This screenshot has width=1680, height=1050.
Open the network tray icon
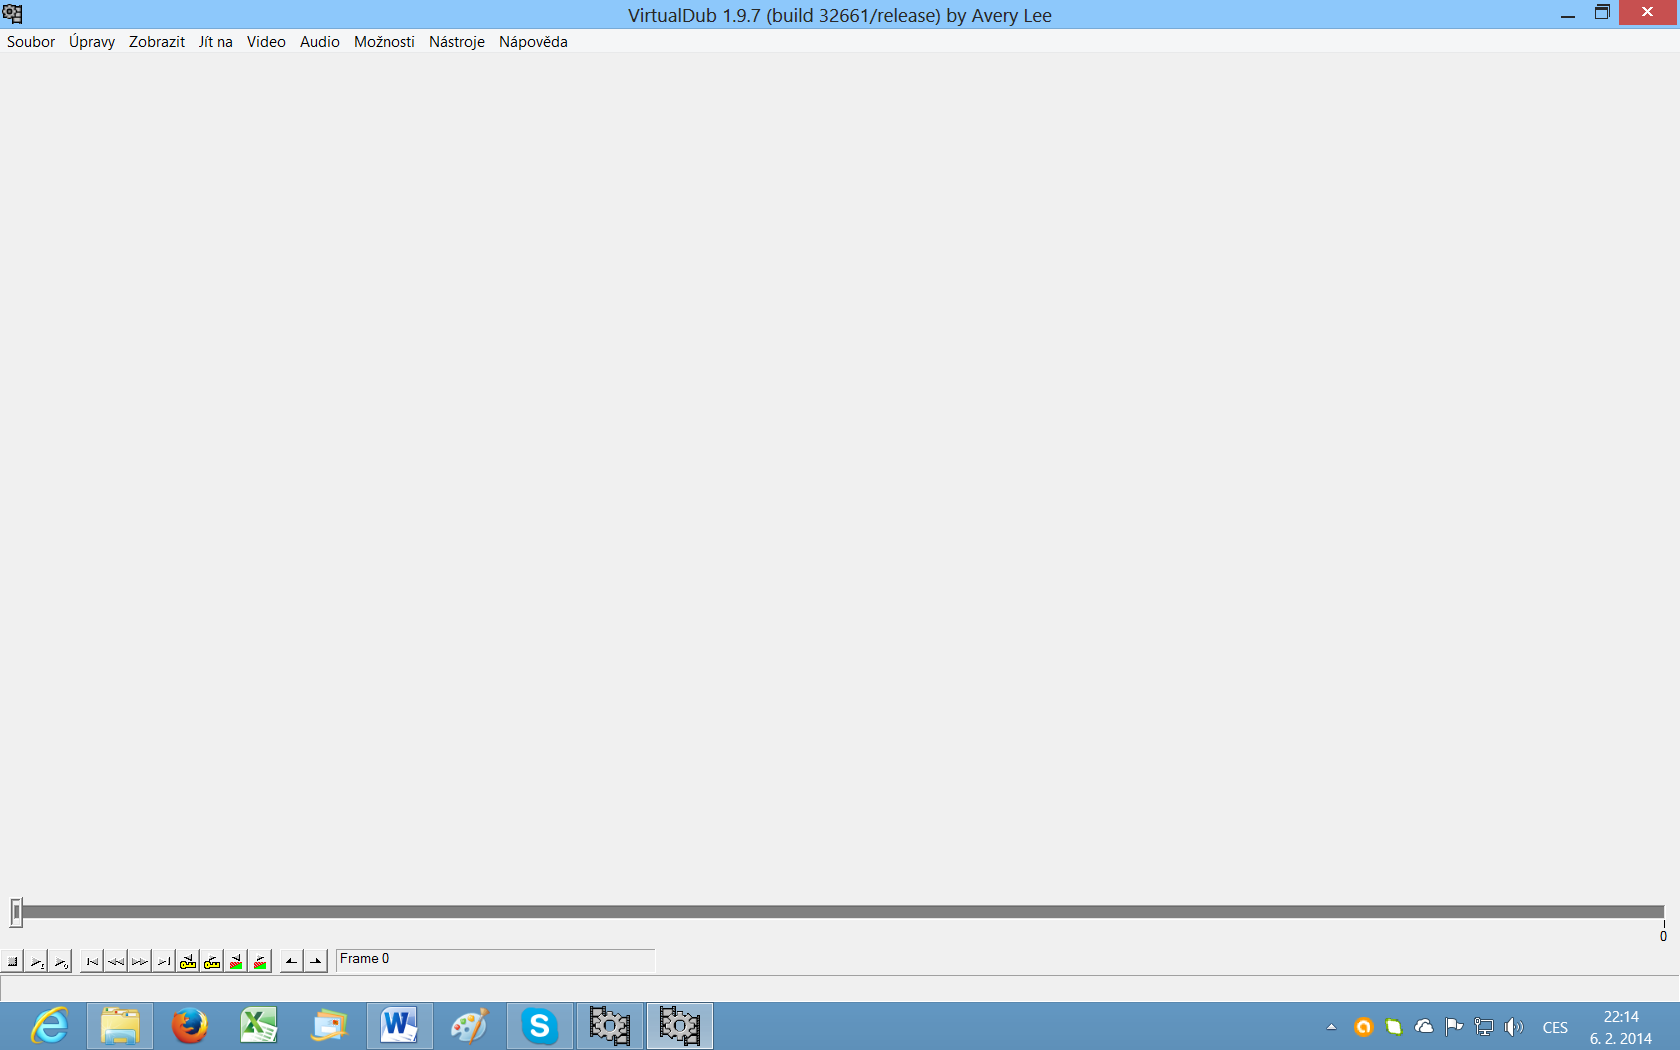pyautogui.click(x=1484, y=1027)
